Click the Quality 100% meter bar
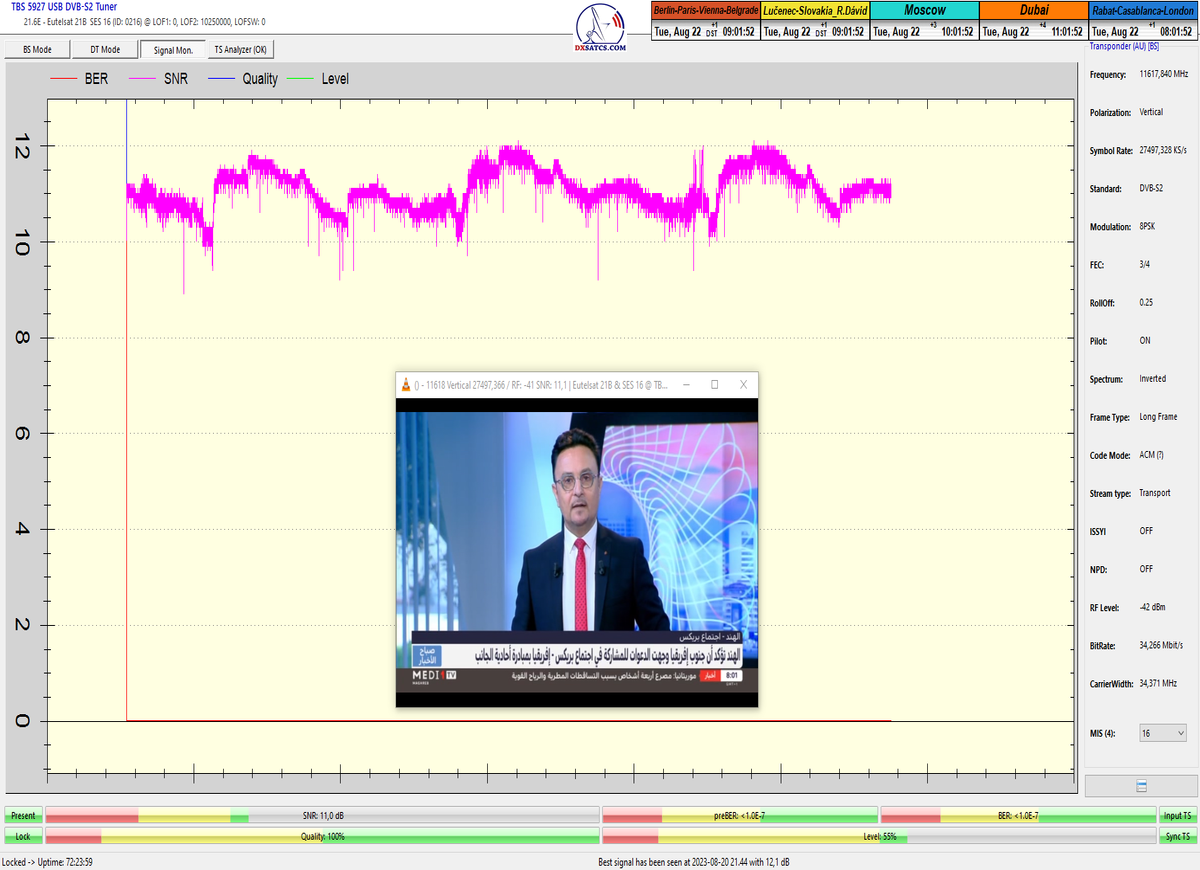 click(x=322, y=836)
